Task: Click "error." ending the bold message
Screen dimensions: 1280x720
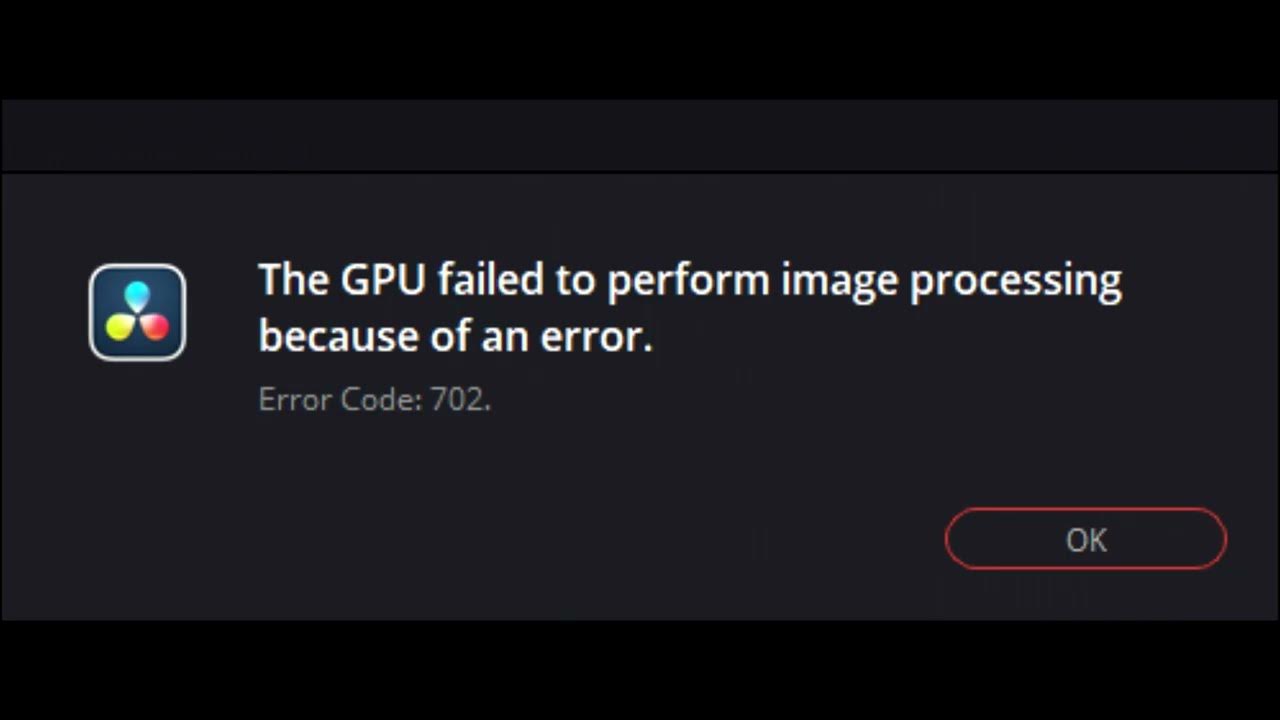Action: (596, 338)
